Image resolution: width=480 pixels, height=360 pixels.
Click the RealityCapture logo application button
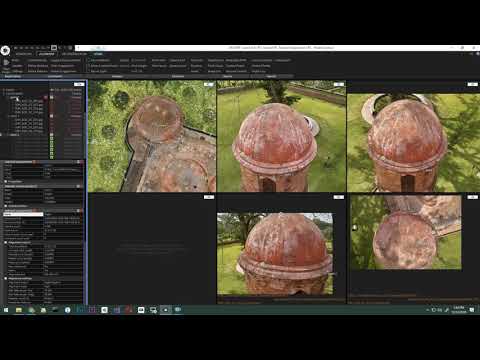tap(5, 50)
